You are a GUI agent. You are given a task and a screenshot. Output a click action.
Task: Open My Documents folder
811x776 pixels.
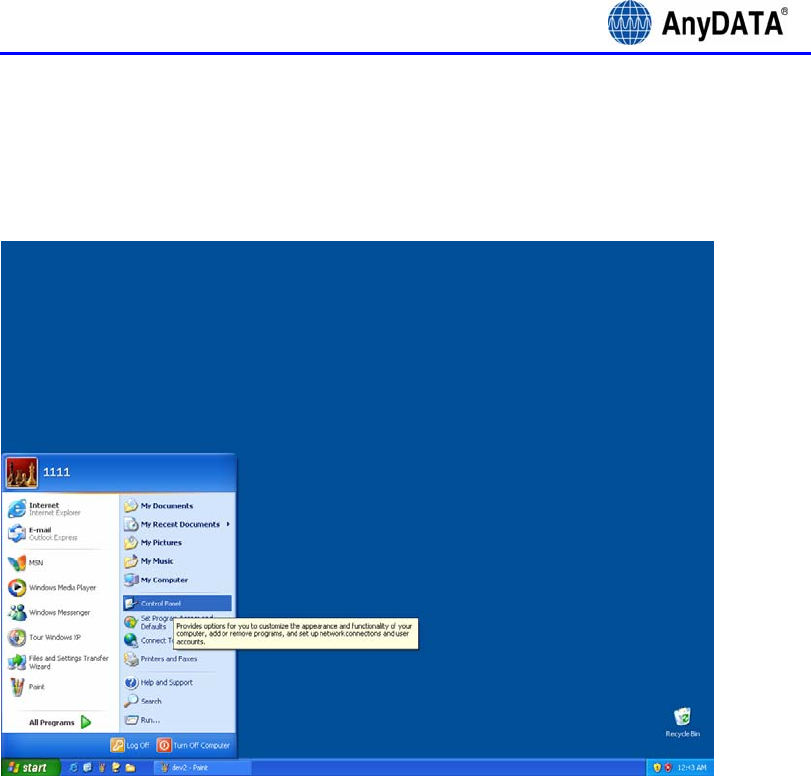point(159,505)
